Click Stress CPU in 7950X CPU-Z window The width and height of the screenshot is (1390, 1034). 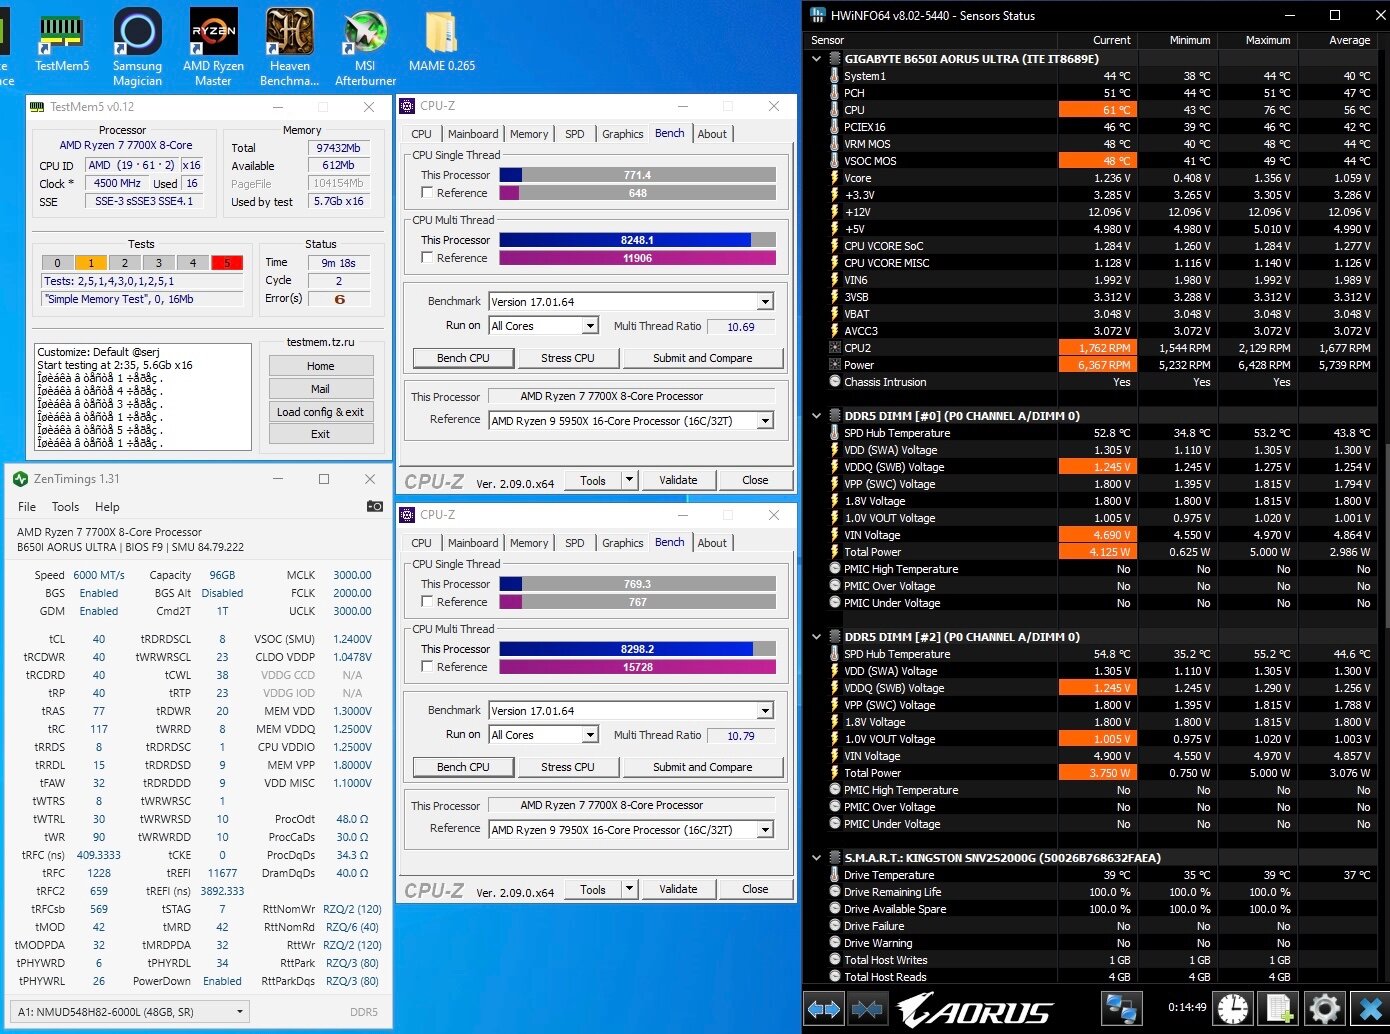coord(568,767)
